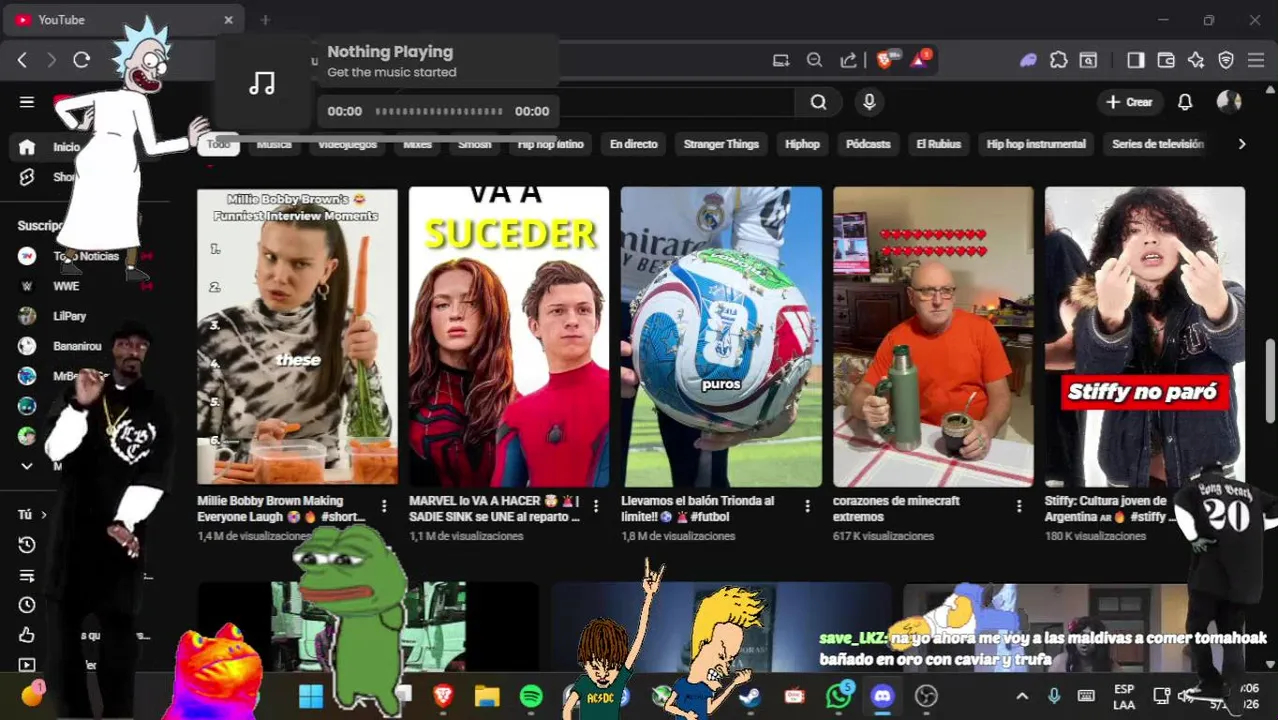
Task: Open File Explorer from the taskbar
Action: [487, 696]
